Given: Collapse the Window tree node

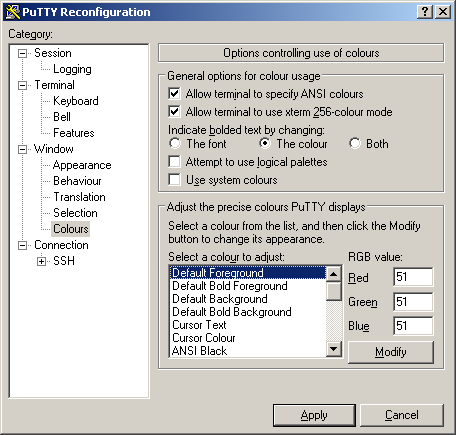Looking at the screenshot, I should pos(22,149).
